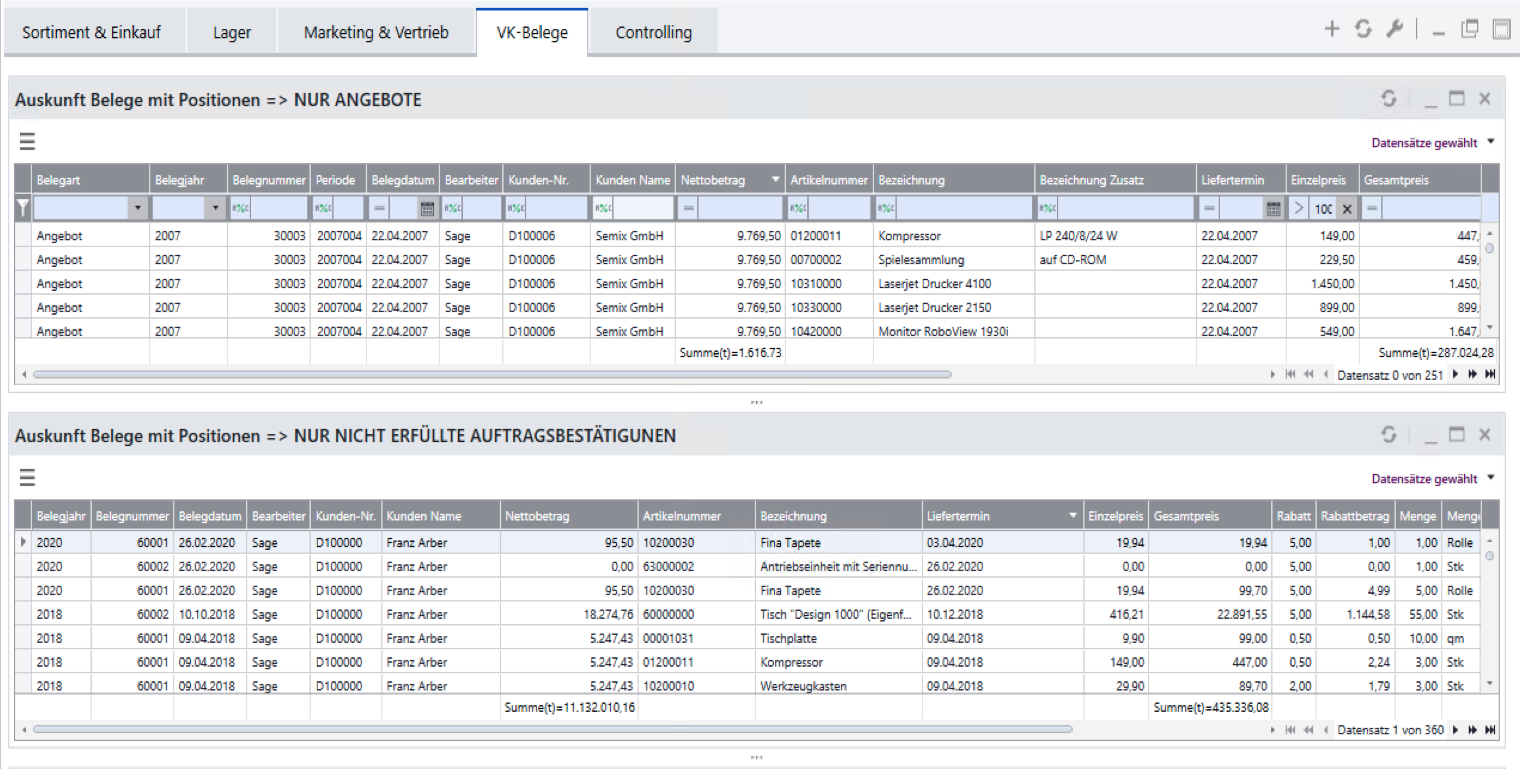The image size is (1520, 769).
Task: Select the Tischplatte row
Action: pos(748,638)
